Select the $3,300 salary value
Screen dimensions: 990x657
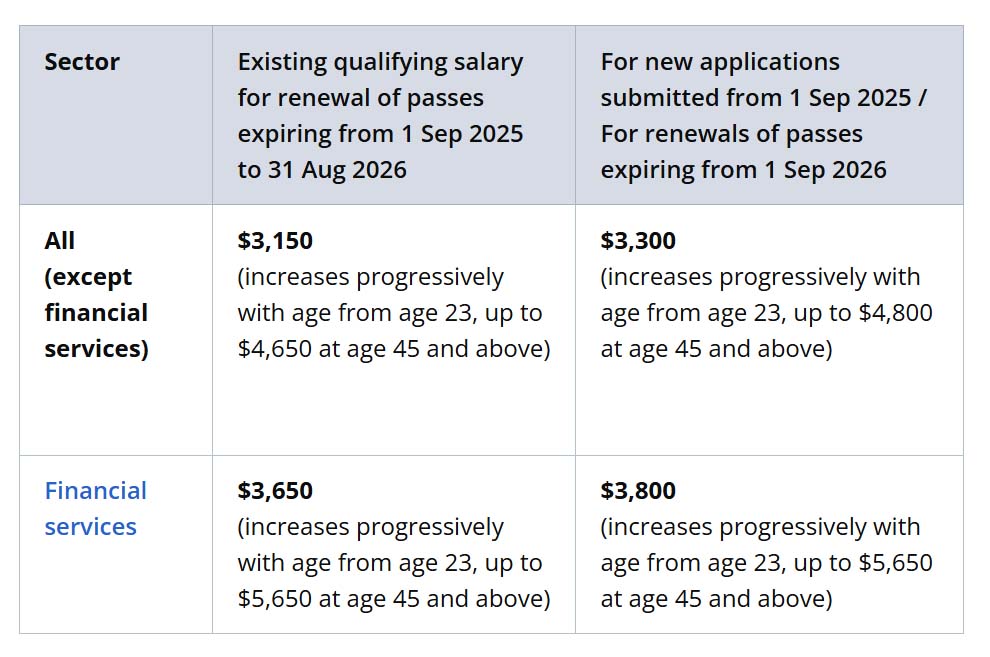pyautogui.click(x=638, y=240)
